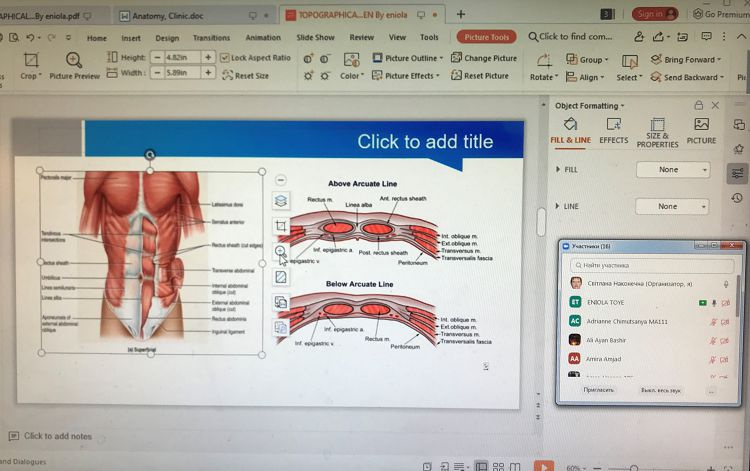Open the Review ribbon tab

pyautogui.click(x=361, y=37)
